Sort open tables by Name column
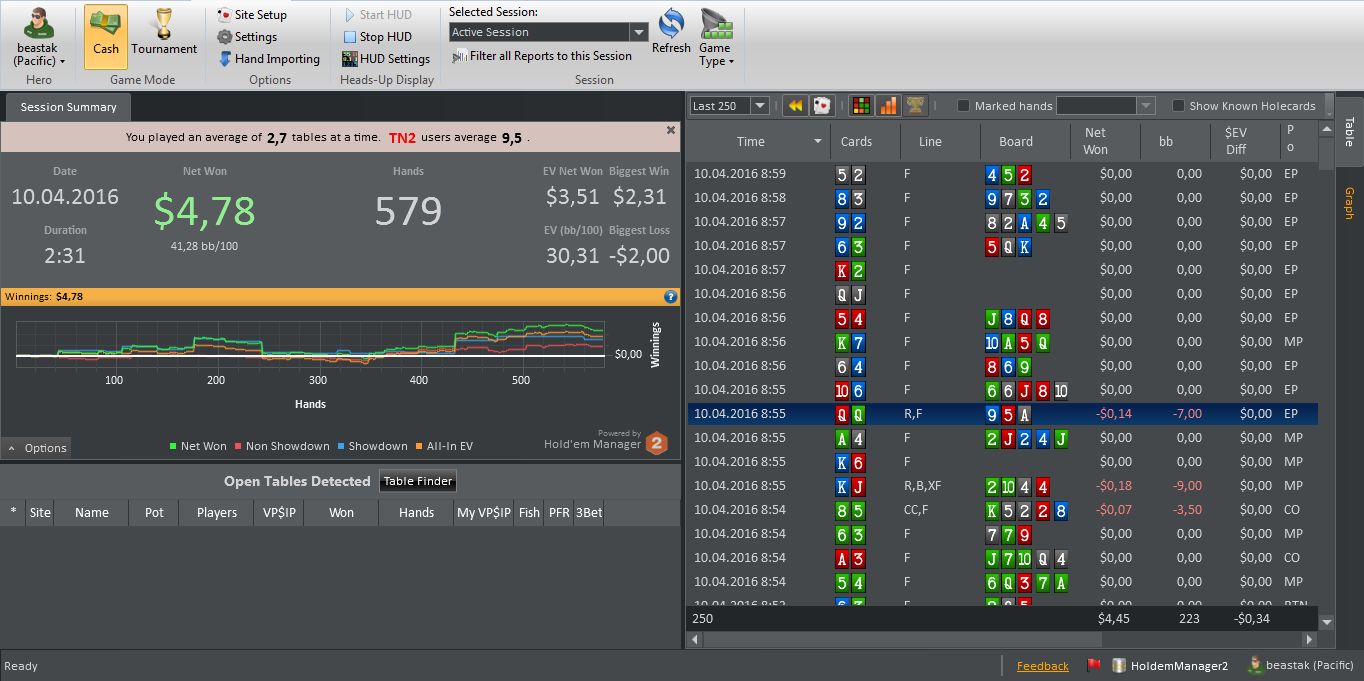1364x681 pixels. (92, 512)
